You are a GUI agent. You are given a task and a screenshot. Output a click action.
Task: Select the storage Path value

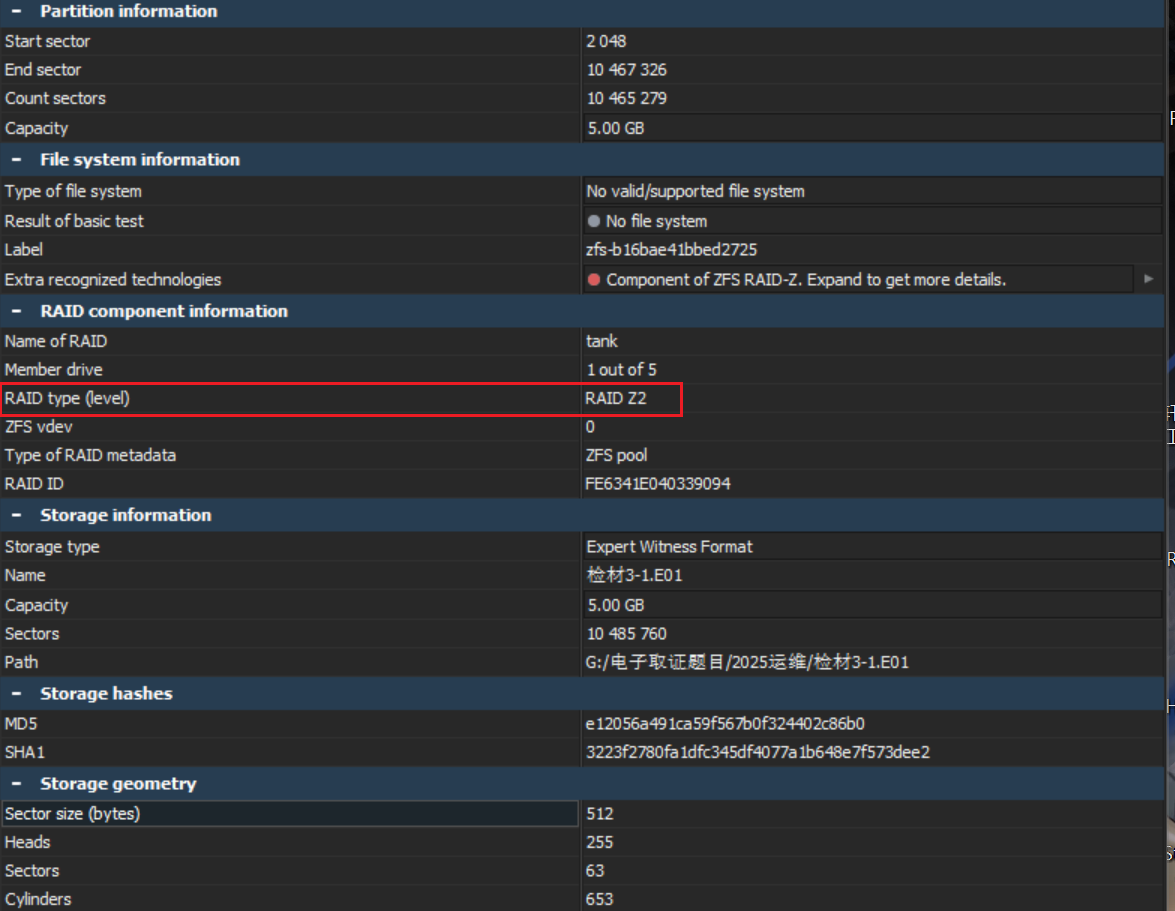(x=747, y=662)
